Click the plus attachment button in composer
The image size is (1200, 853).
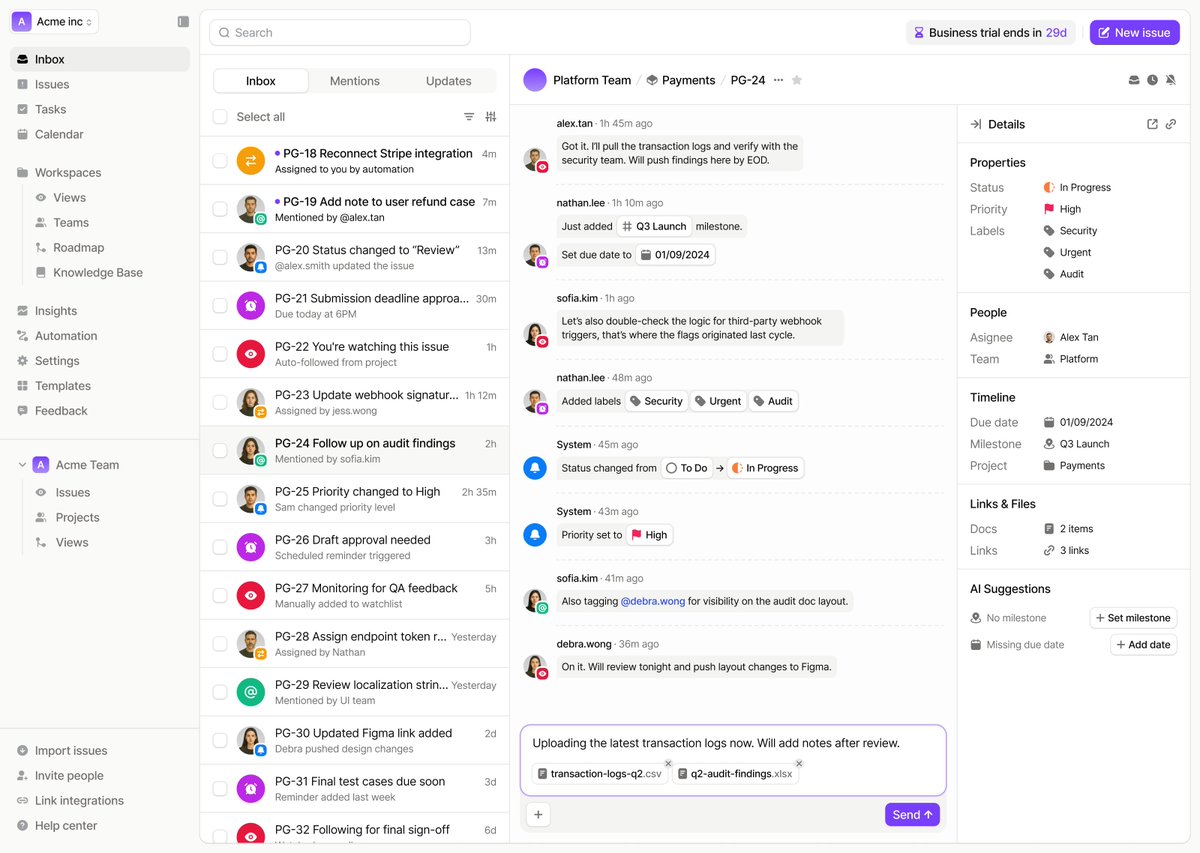pos(538,815)
